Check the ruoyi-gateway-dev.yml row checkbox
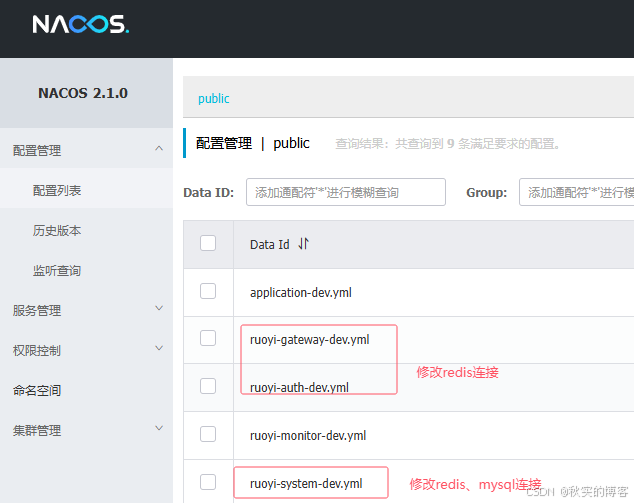 pos(208,338)
